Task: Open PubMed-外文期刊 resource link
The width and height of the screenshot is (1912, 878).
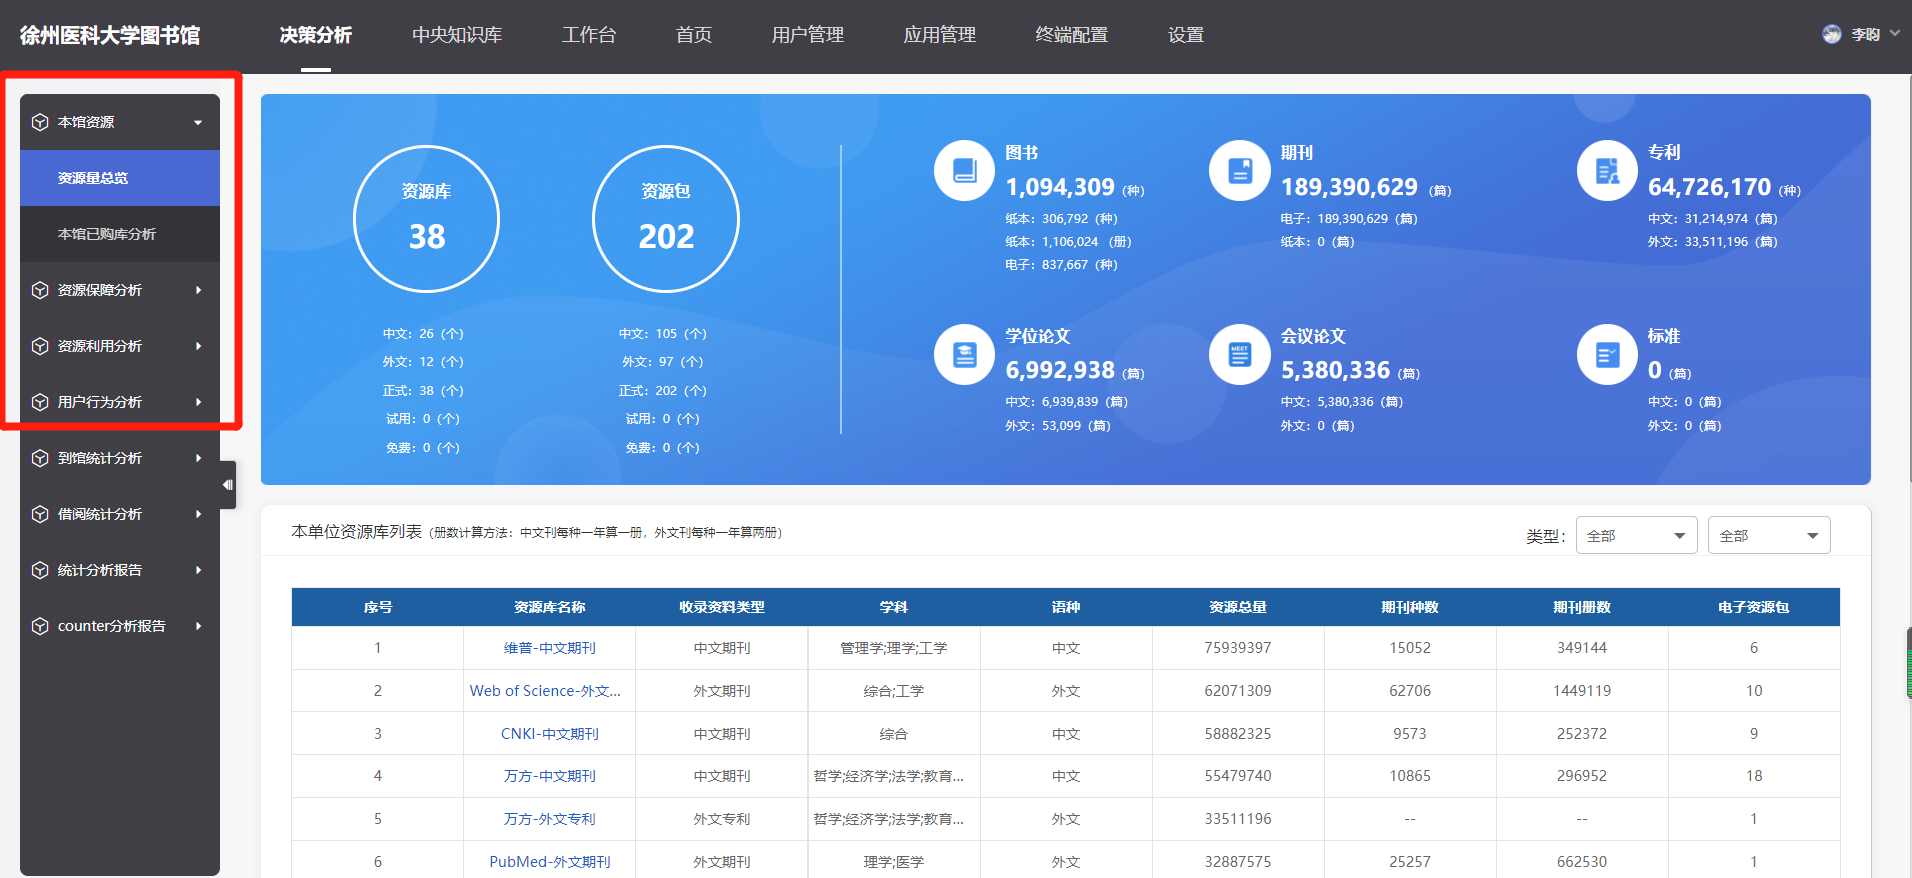Action: (549, 861)
